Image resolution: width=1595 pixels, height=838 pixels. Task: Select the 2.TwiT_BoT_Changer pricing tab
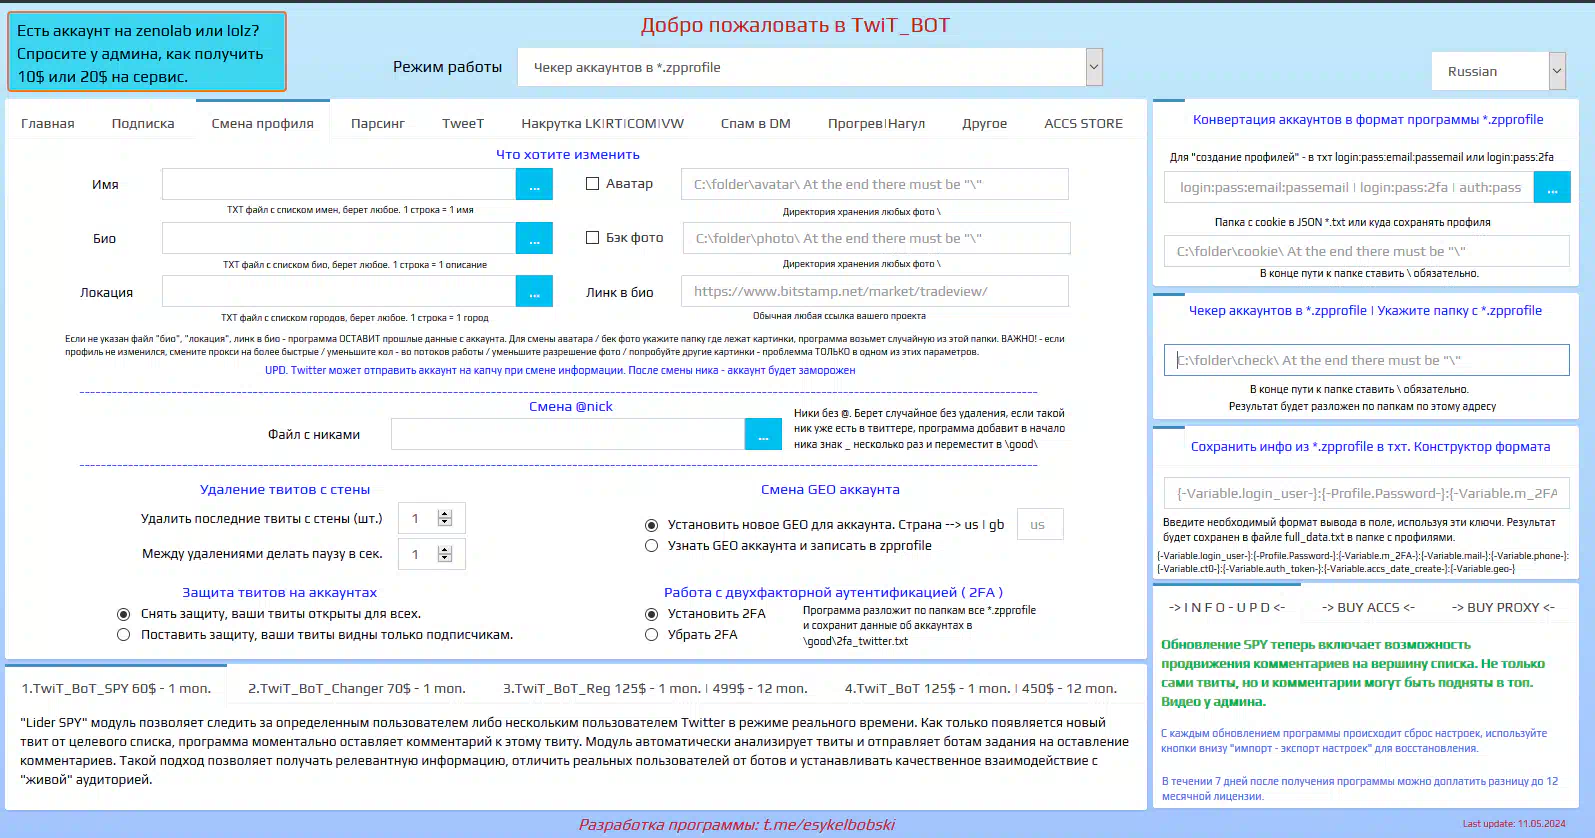click(x=357, y=689)
